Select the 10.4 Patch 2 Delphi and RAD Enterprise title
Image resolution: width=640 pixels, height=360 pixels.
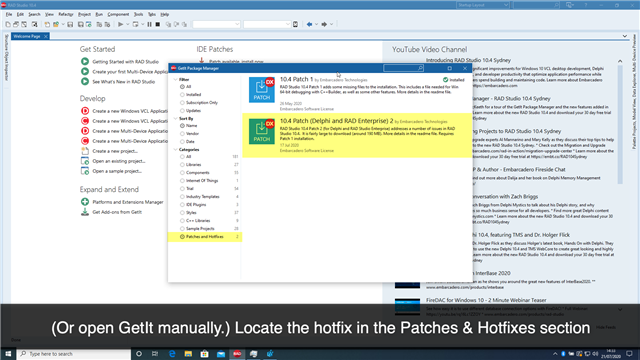[x=336, y=121]
